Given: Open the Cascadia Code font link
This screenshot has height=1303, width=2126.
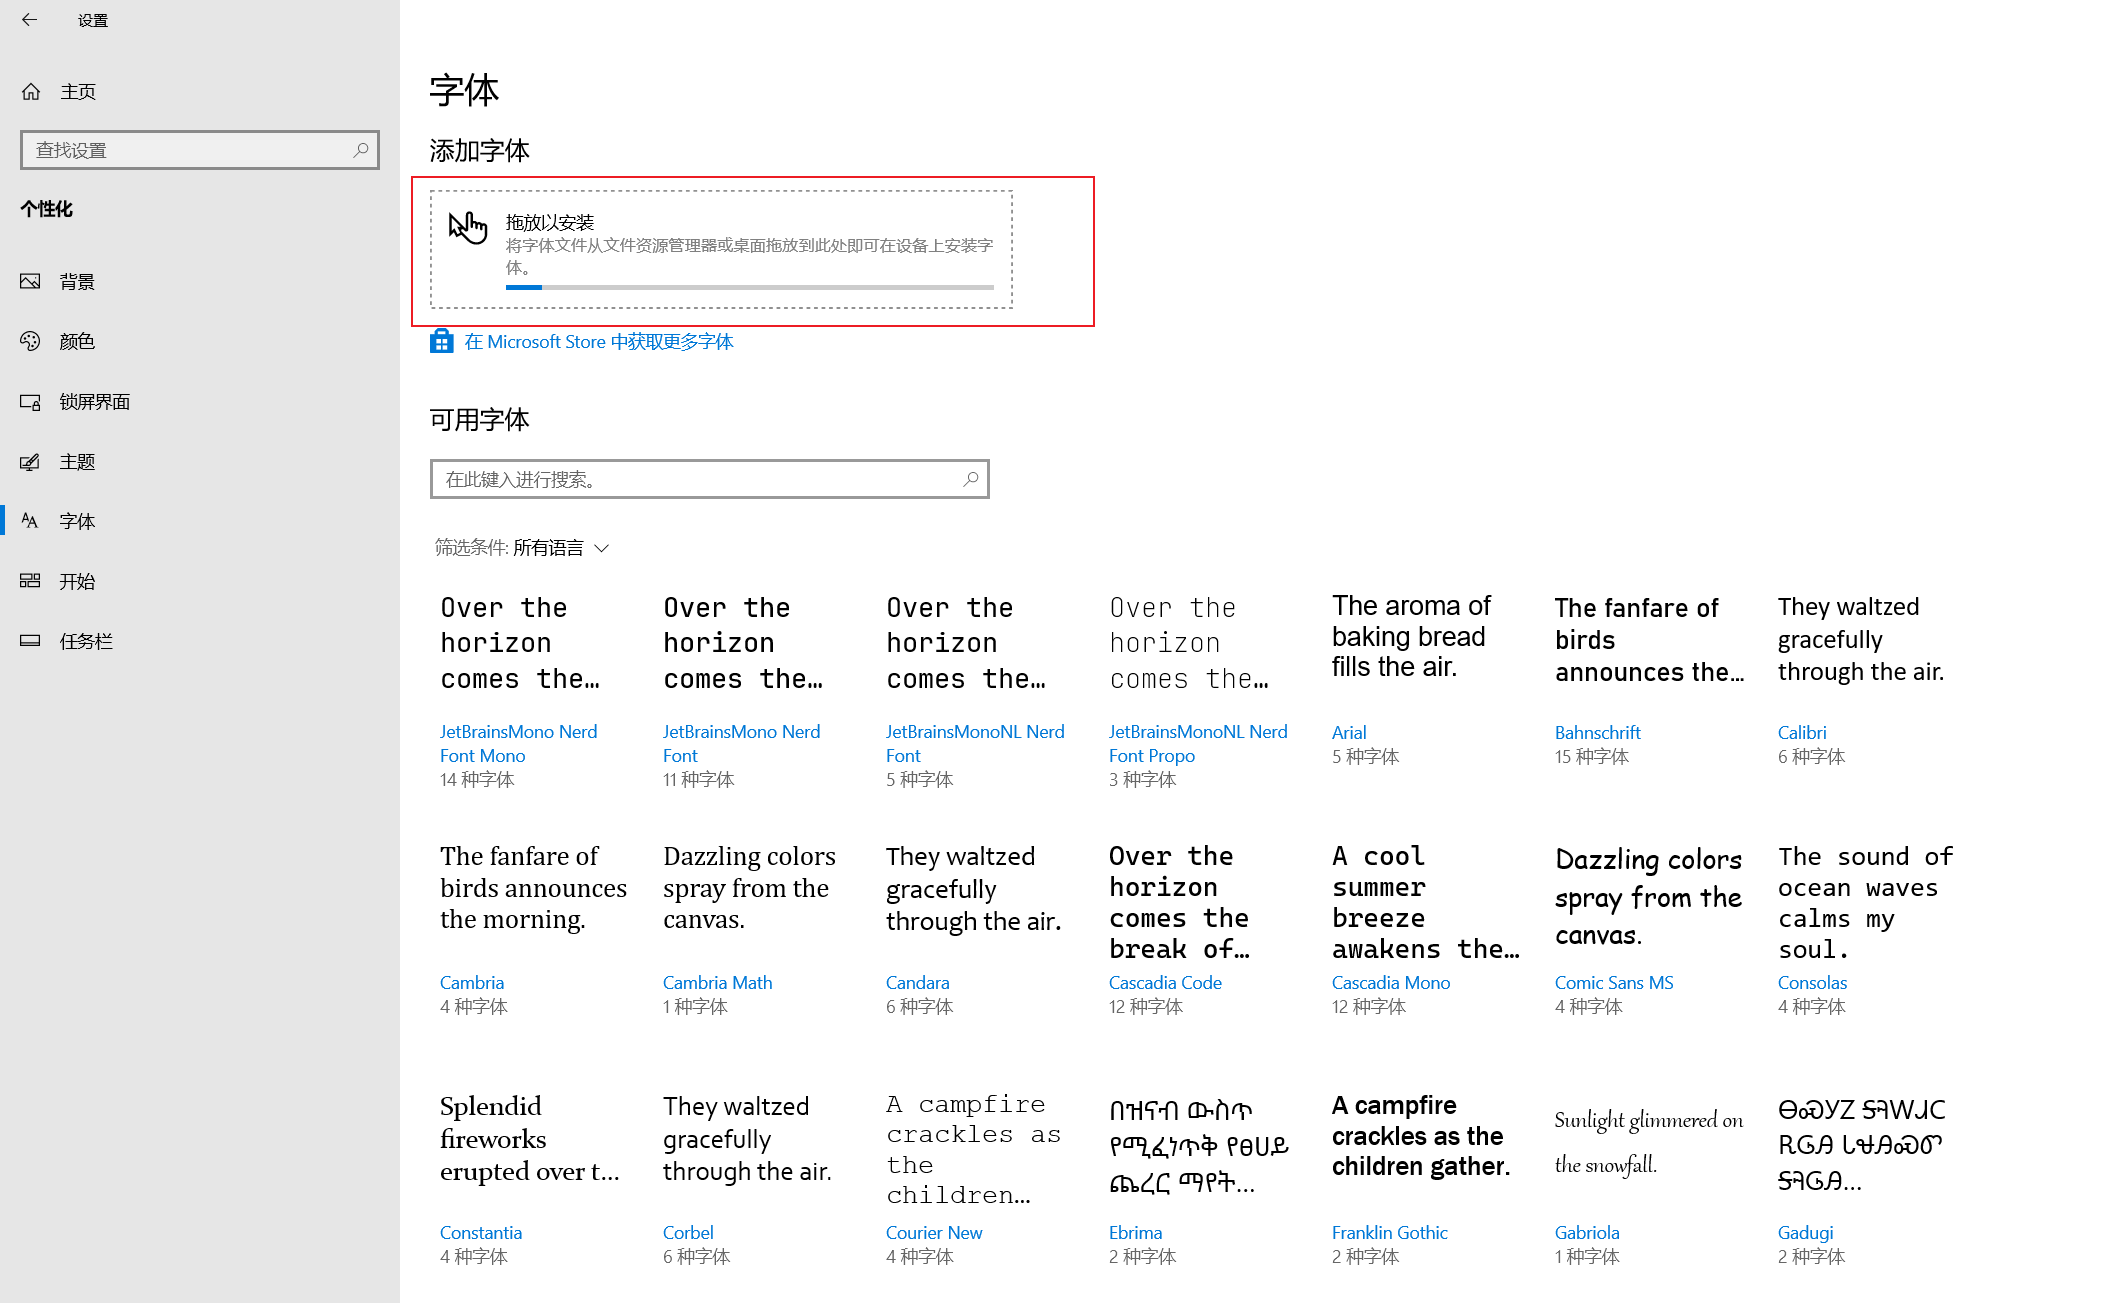Looking at the screenshot, I should (x=1165, y=983).
